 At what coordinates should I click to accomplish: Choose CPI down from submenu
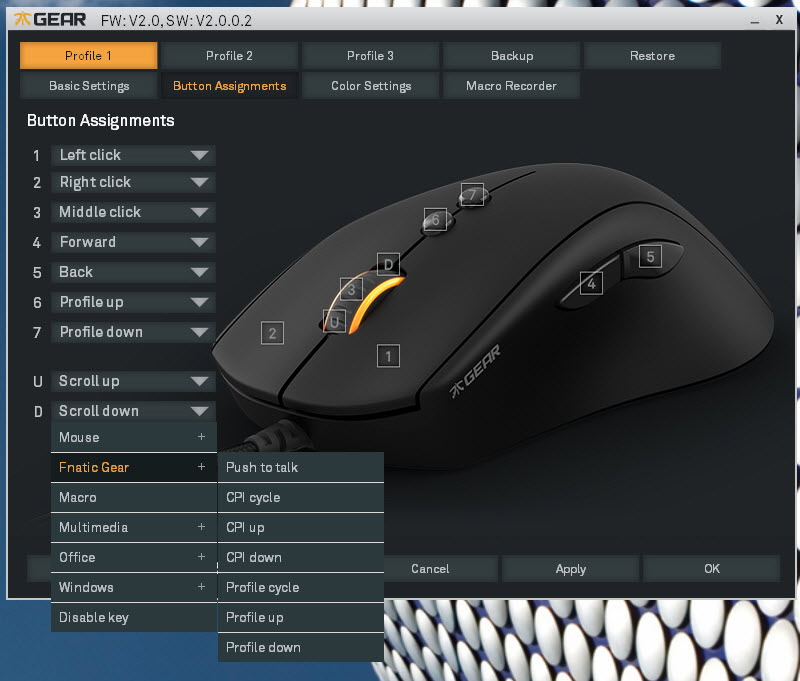pos(301,557)
